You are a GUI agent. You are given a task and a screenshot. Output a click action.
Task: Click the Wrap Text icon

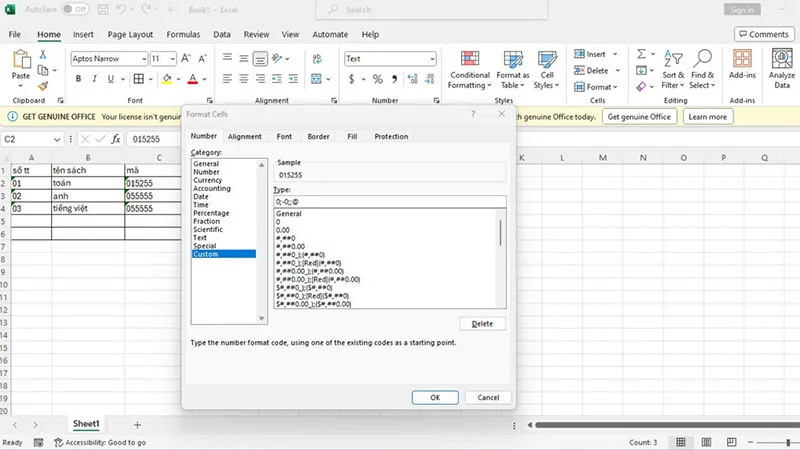tap(317, 59)
